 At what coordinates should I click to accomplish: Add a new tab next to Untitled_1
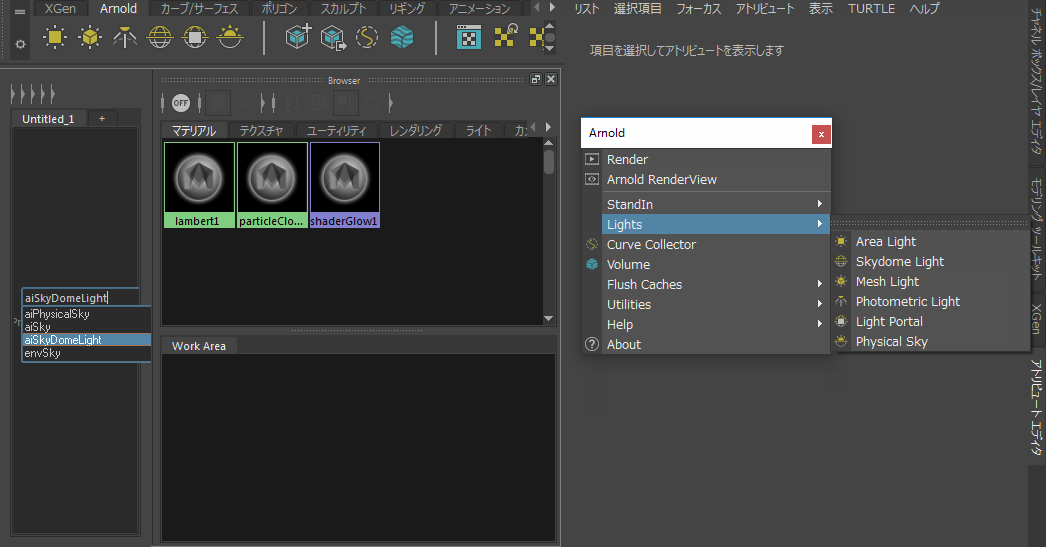click(102, 119)
